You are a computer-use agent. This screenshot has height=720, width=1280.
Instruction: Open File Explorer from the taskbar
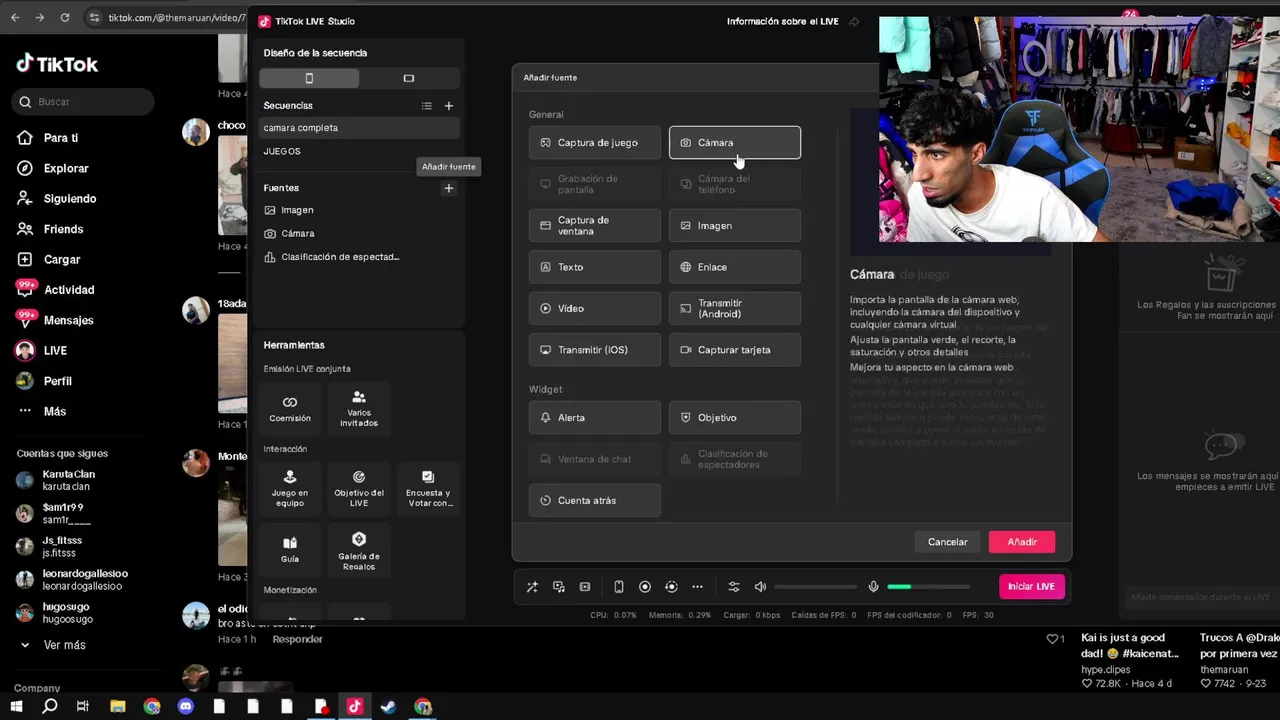coord(118,706)
